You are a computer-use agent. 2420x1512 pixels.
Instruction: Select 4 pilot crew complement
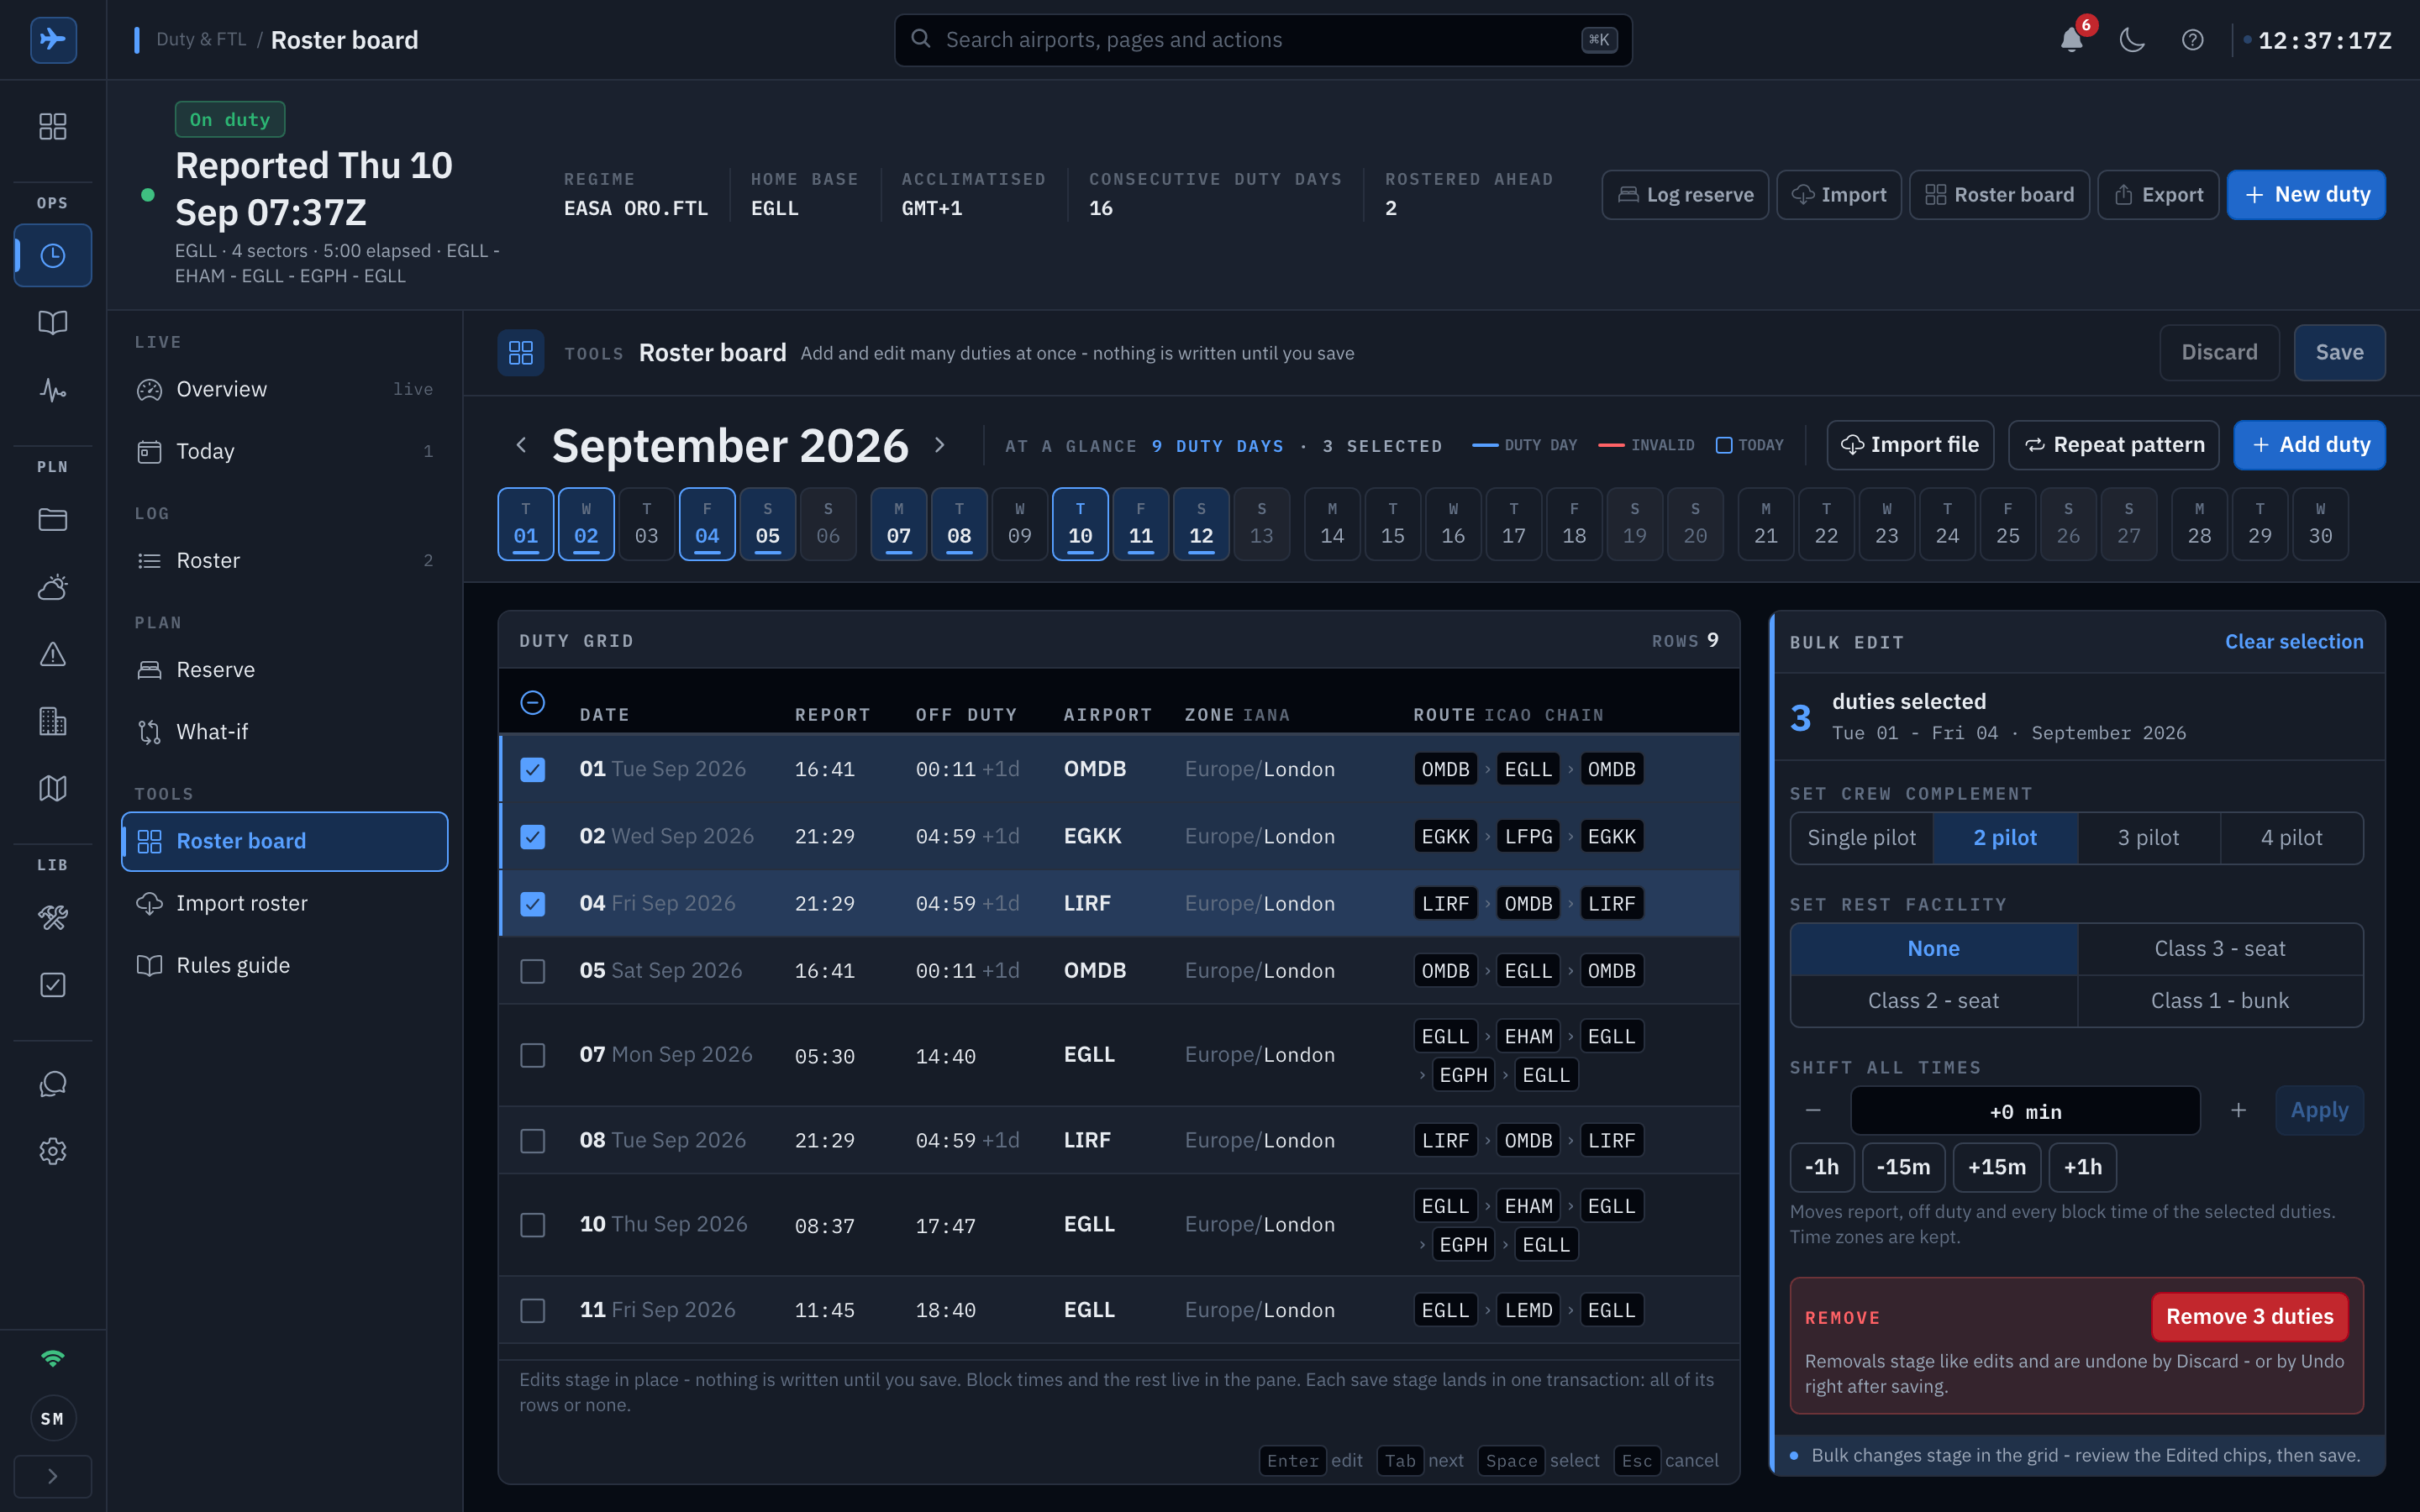(2291, 838)
